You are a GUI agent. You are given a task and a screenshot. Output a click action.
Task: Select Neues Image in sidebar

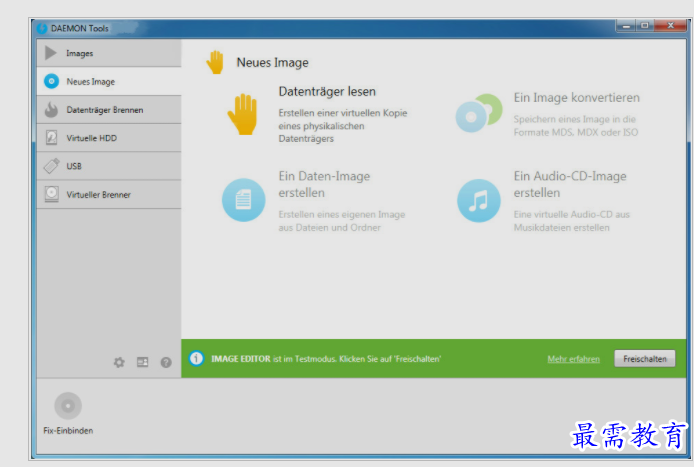pyautogui.click(x=109, y=81)
